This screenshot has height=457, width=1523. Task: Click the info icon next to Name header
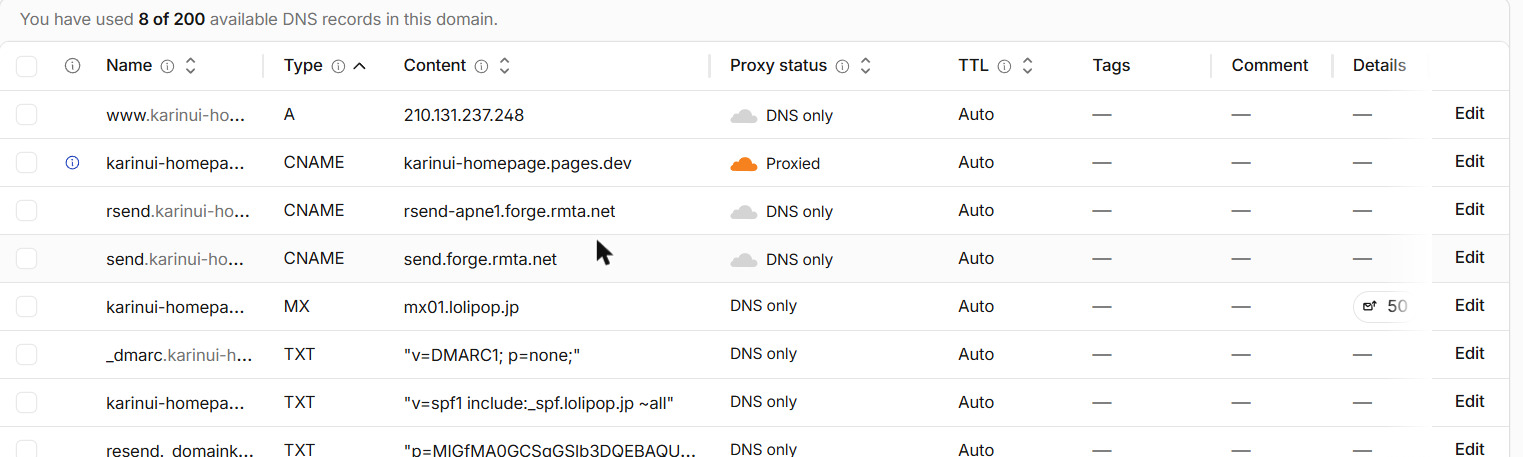[167, 66]
